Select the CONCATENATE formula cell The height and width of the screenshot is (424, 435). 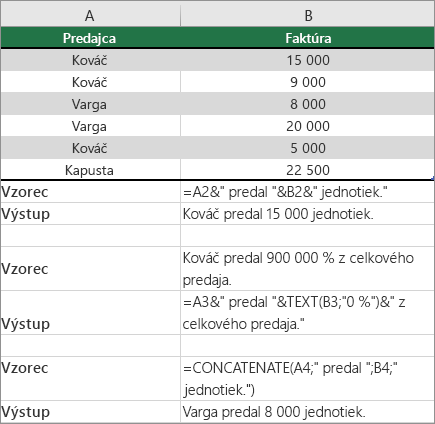coord(307,379)
